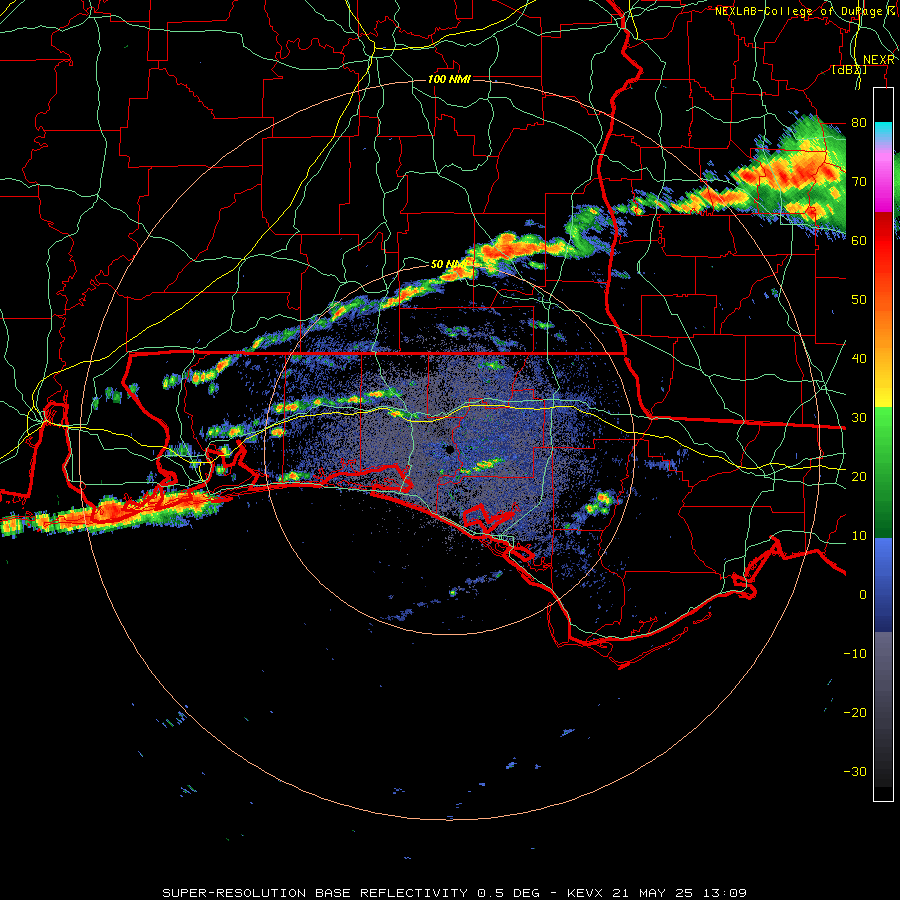Click the "SUPER-RESOLUTION BASE REFLECTIVITY" caption text
The height and width of the screenshot is (900, 900).
(315, 893)
